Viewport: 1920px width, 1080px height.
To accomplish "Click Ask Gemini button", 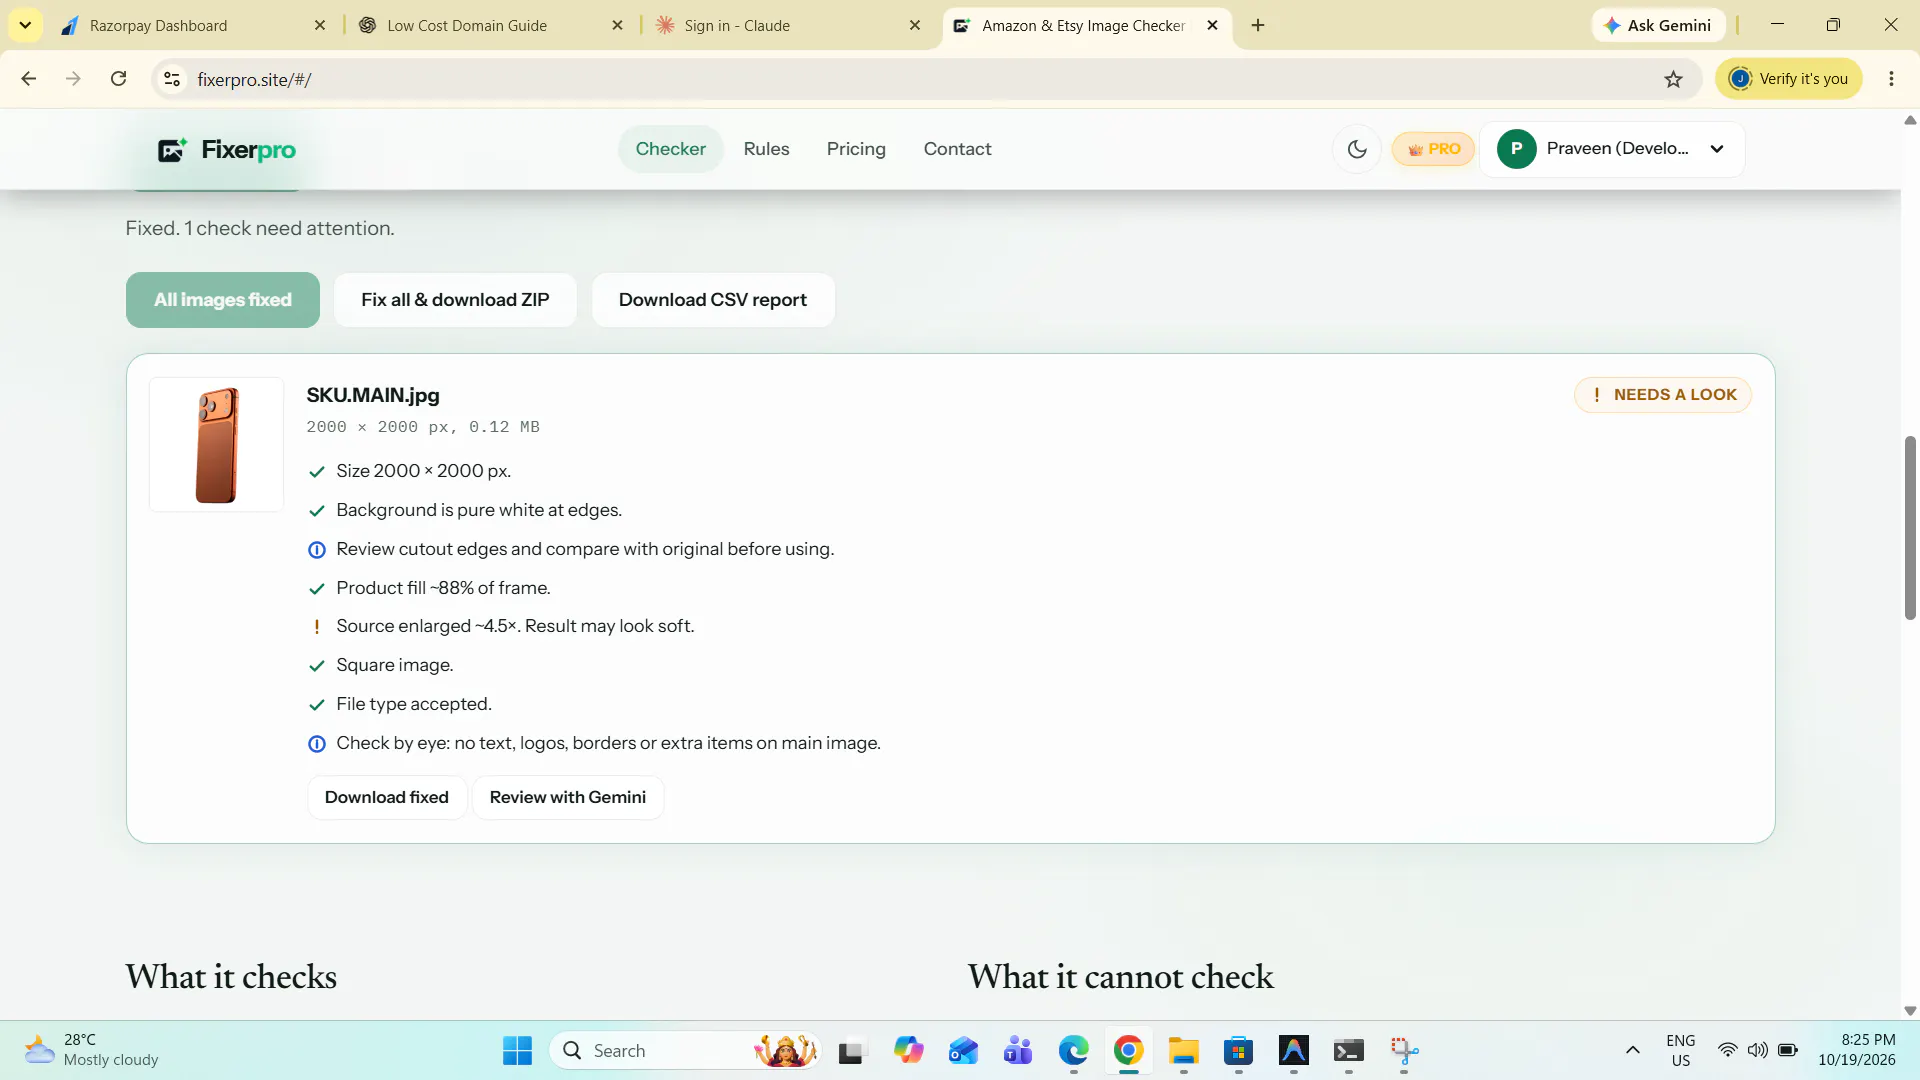I will click(1658, 25).
